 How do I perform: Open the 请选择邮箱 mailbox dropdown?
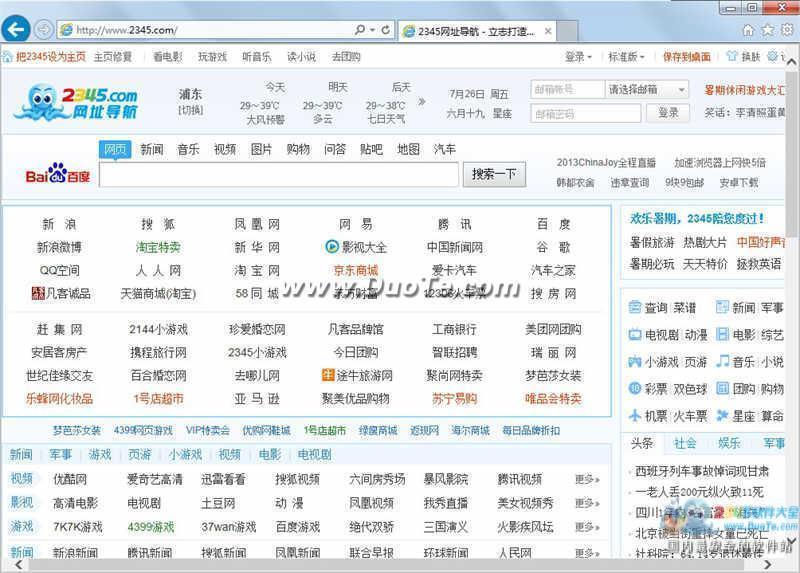pyautogui.click(x=647, y=90)
